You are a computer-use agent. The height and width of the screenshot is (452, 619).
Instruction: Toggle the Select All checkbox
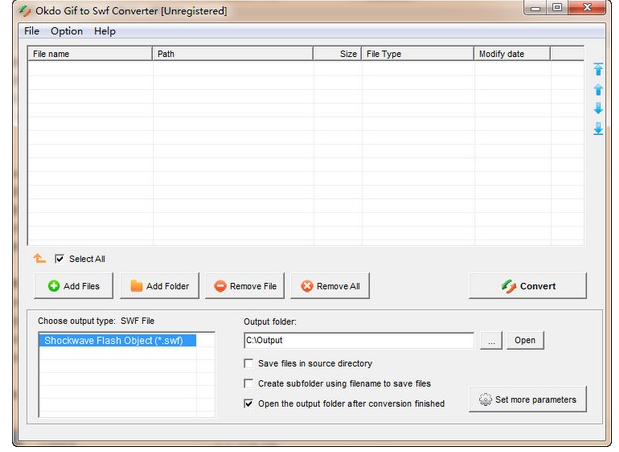pyautogui.click(x=59, y=259)
